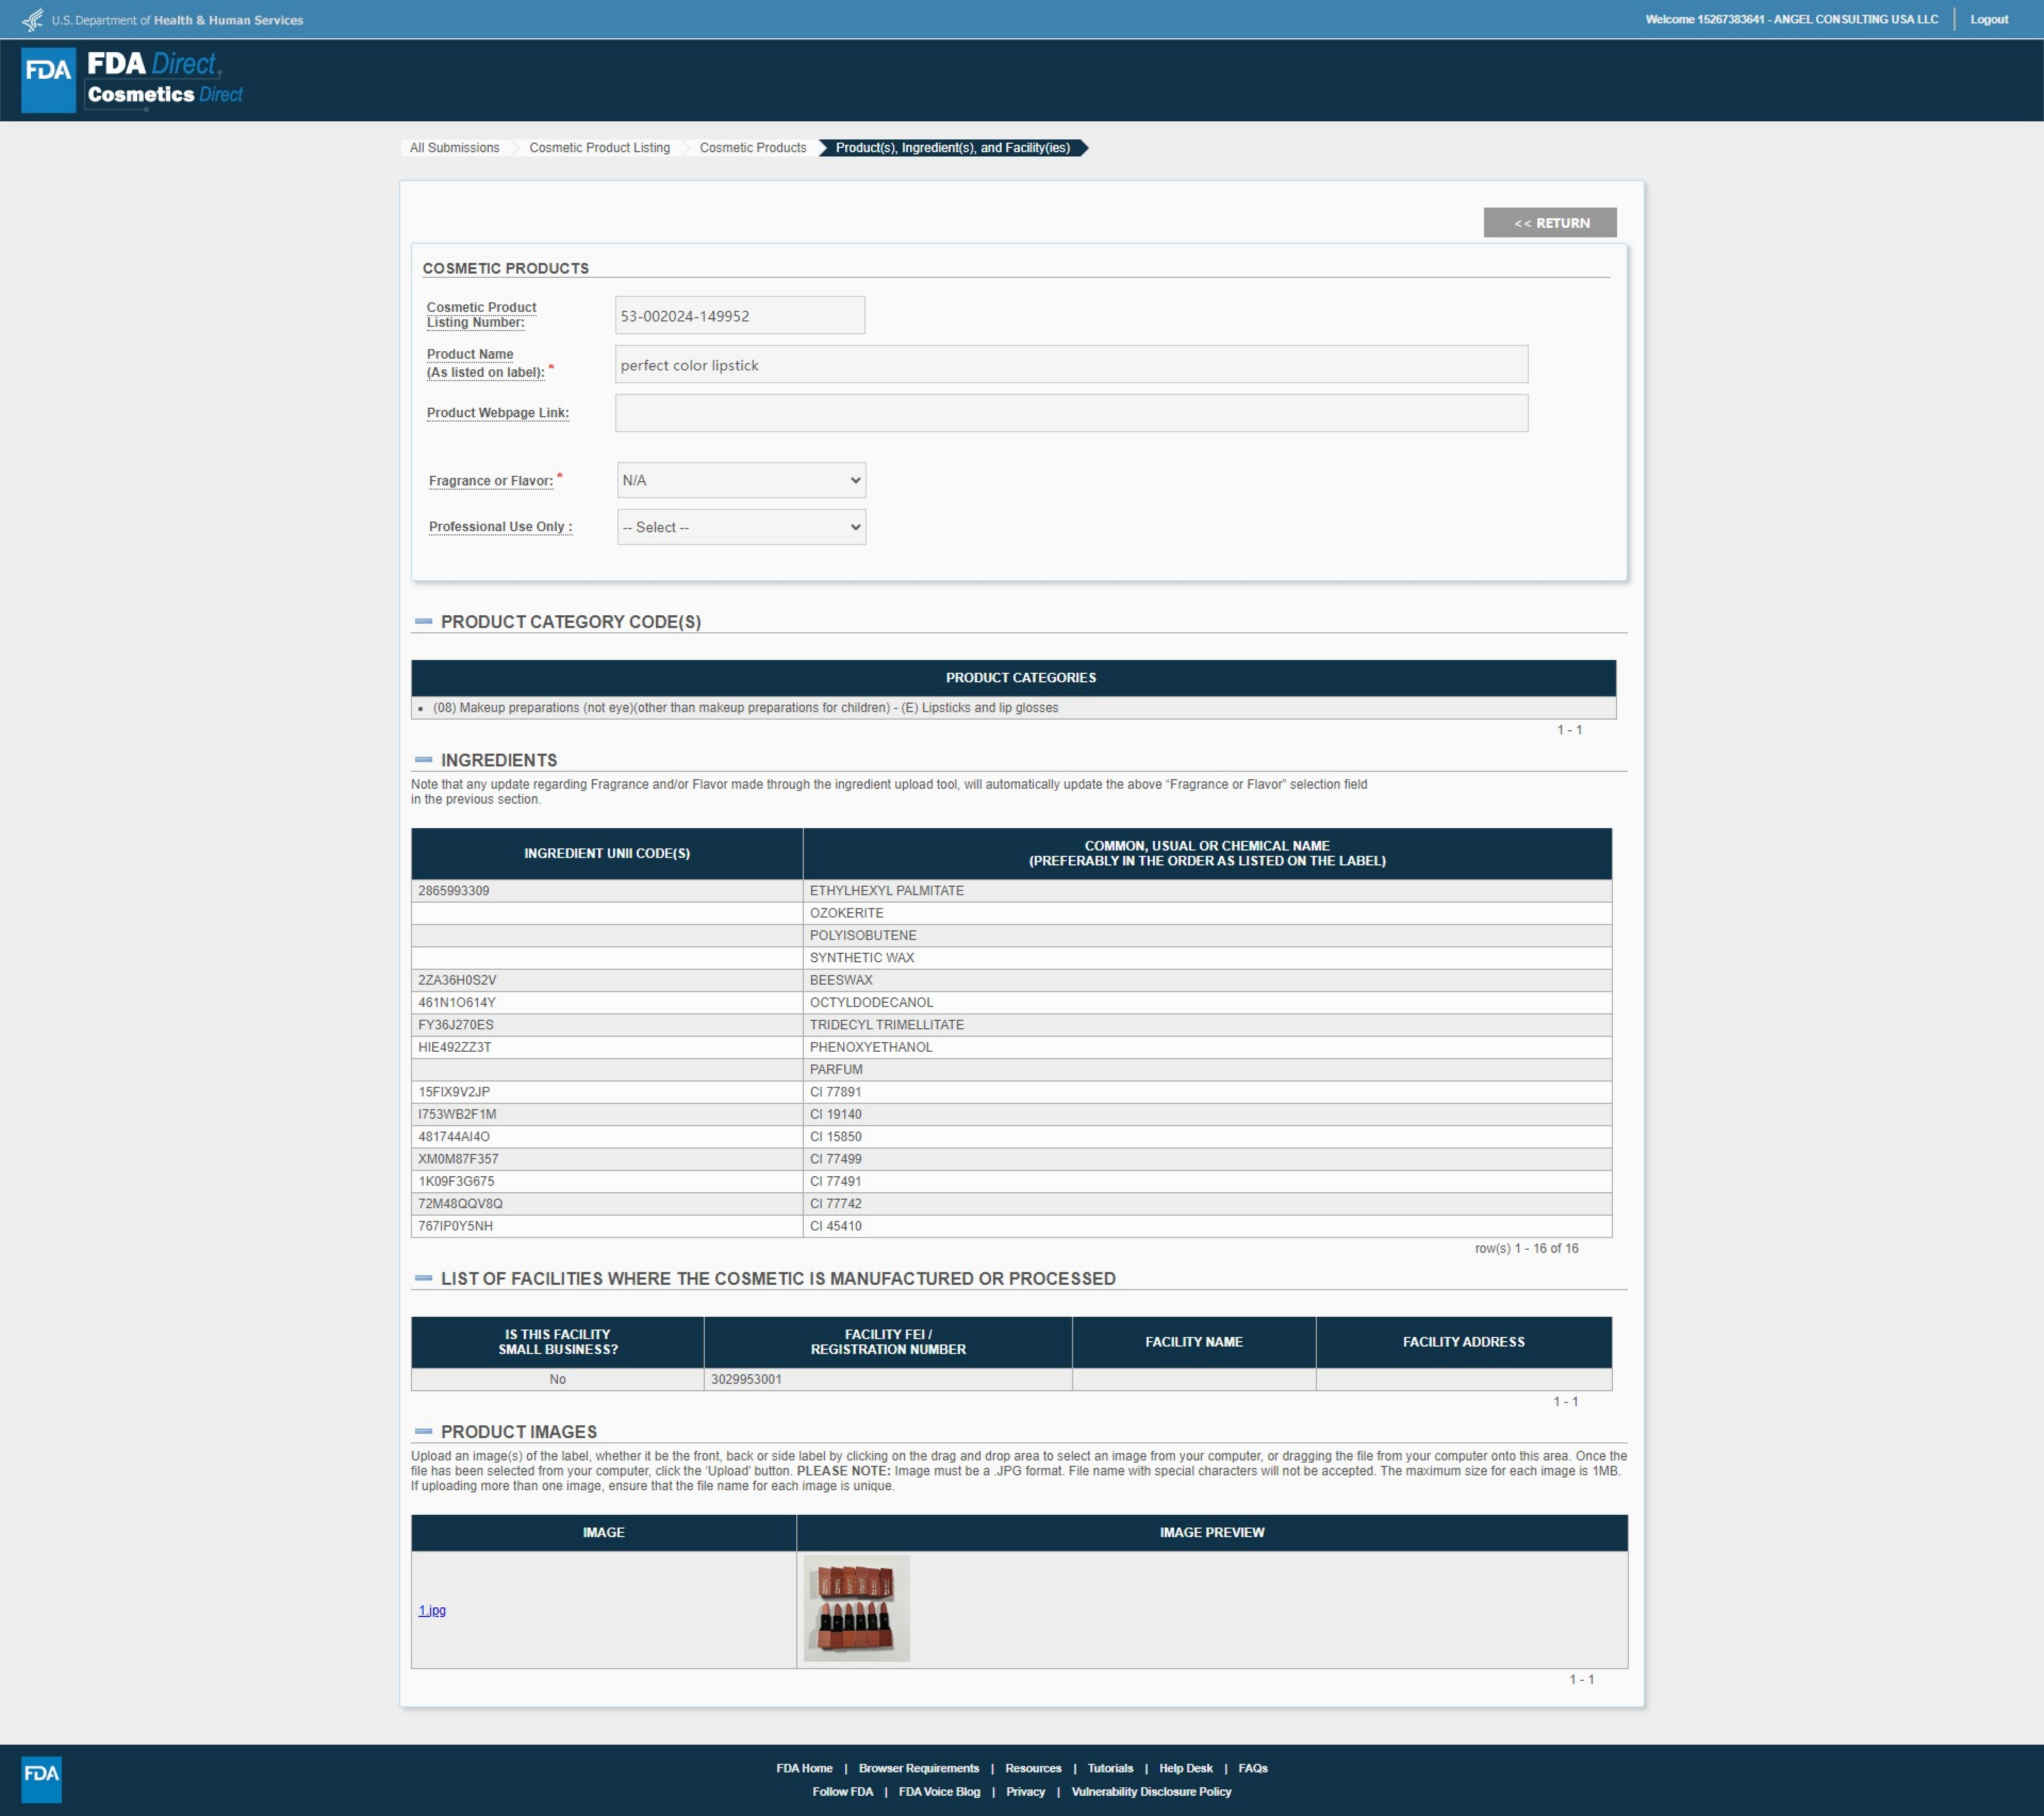Go to All Submissions breadcrumb
This screenshot has height=1816, width=2044.
coord(454,148)
